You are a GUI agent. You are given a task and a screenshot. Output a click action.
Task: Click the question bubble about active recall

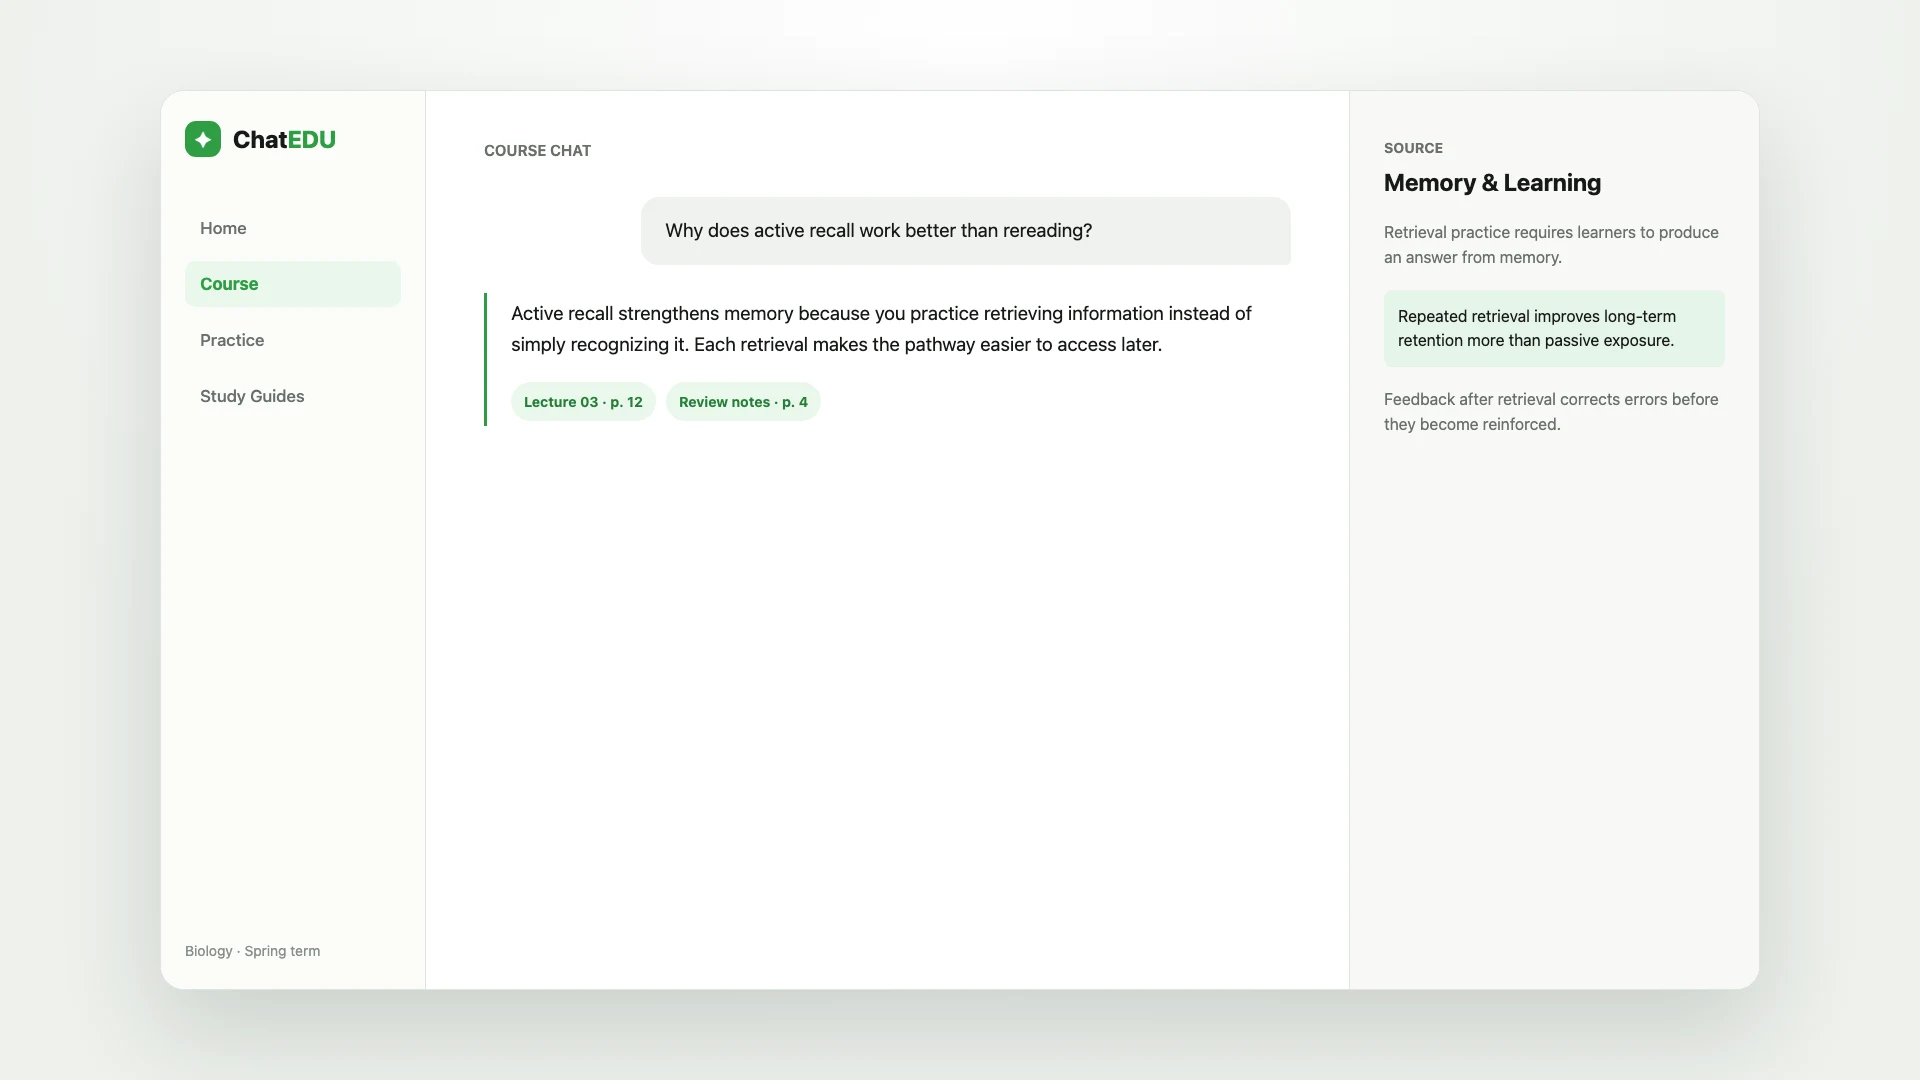pyautogui.click(x=966, y=231)
